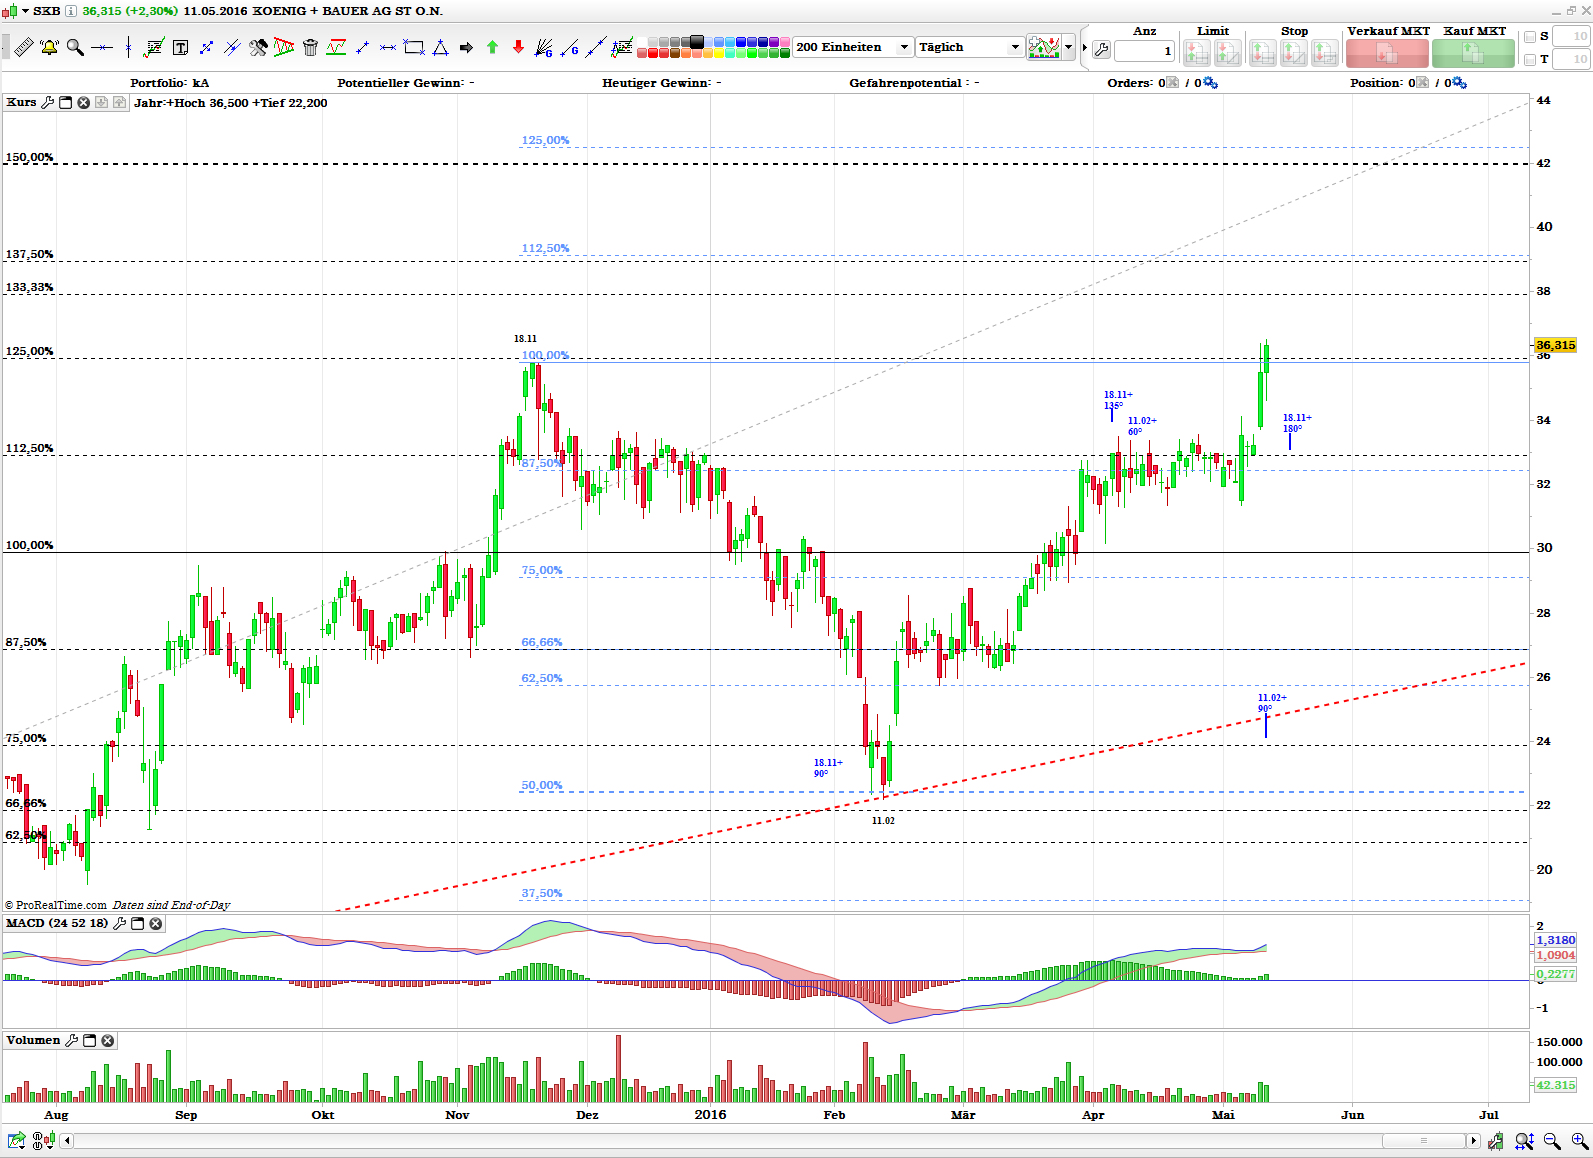Click the zoom in magnifier at bottom right
Screen dimensions: 1593x1158
click(1580, 1140)
